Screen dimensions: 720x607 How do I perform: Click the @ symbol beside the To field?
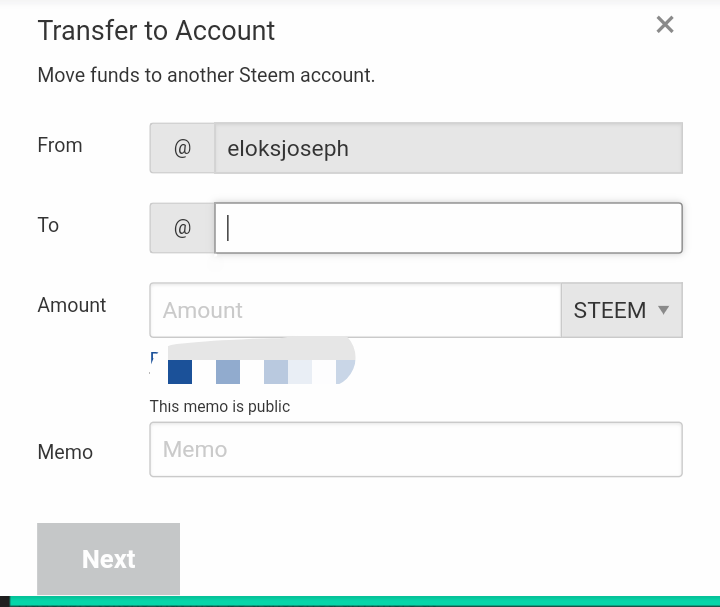(x=182, y=228)
